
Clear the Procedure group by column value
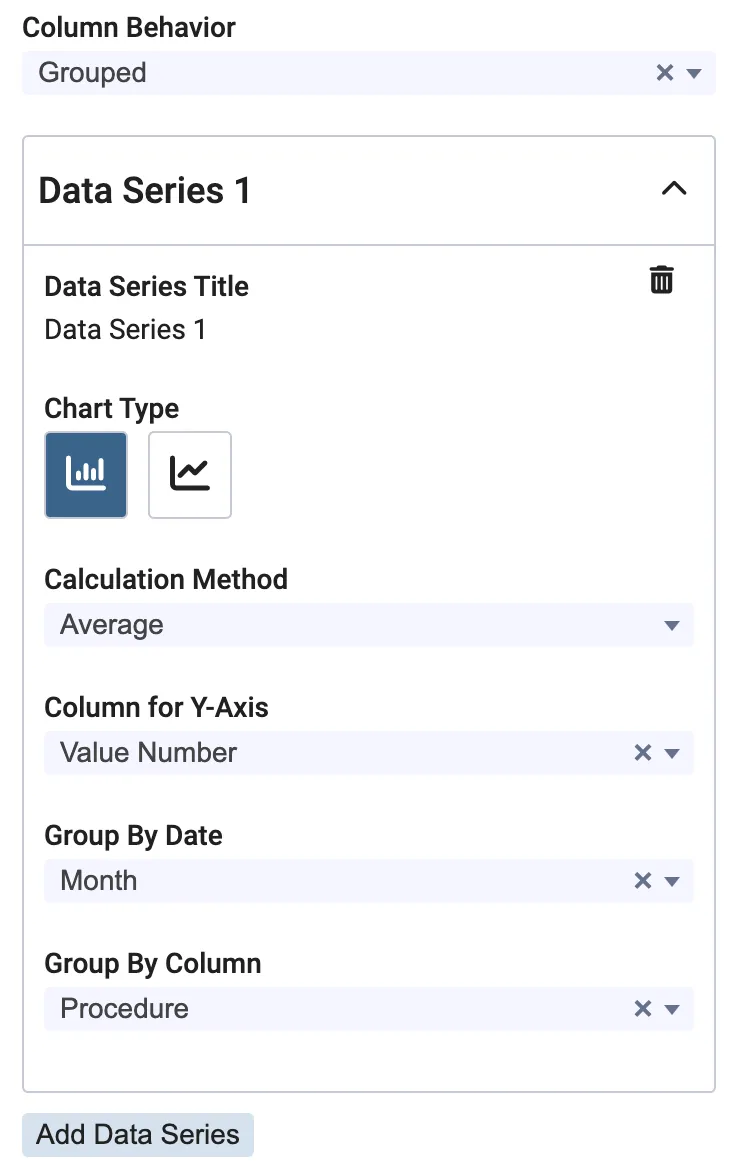[642, 1009]
